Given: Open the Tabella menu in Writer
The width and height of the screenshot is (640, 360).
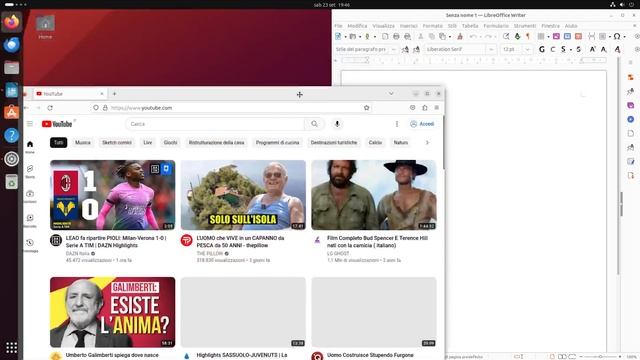Looking at the screenshot, I should point(470,26).
